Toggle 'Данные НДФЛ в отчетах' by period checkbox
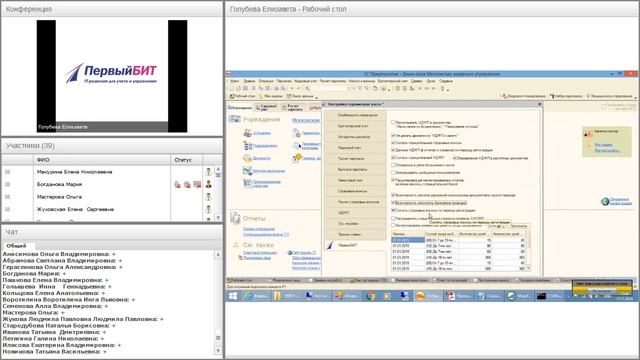The height and width of the screenshot is (360, 640). (393, 150)
